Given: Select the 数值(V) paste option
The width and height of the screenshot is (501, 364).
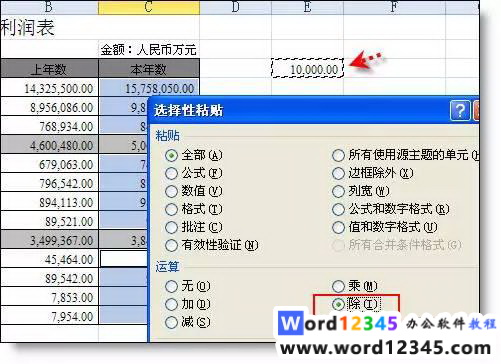Looking at the screenshot, I should click(193, 191).
